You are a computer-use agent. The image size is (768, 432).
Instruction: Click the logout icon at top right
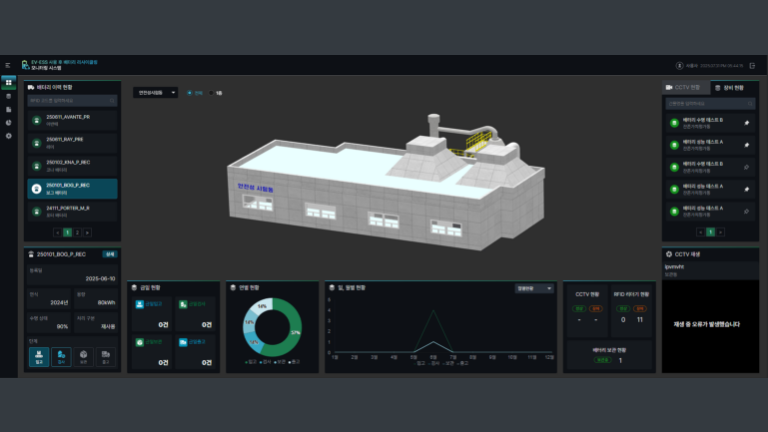pyautogui.click(x=752, y=65)
